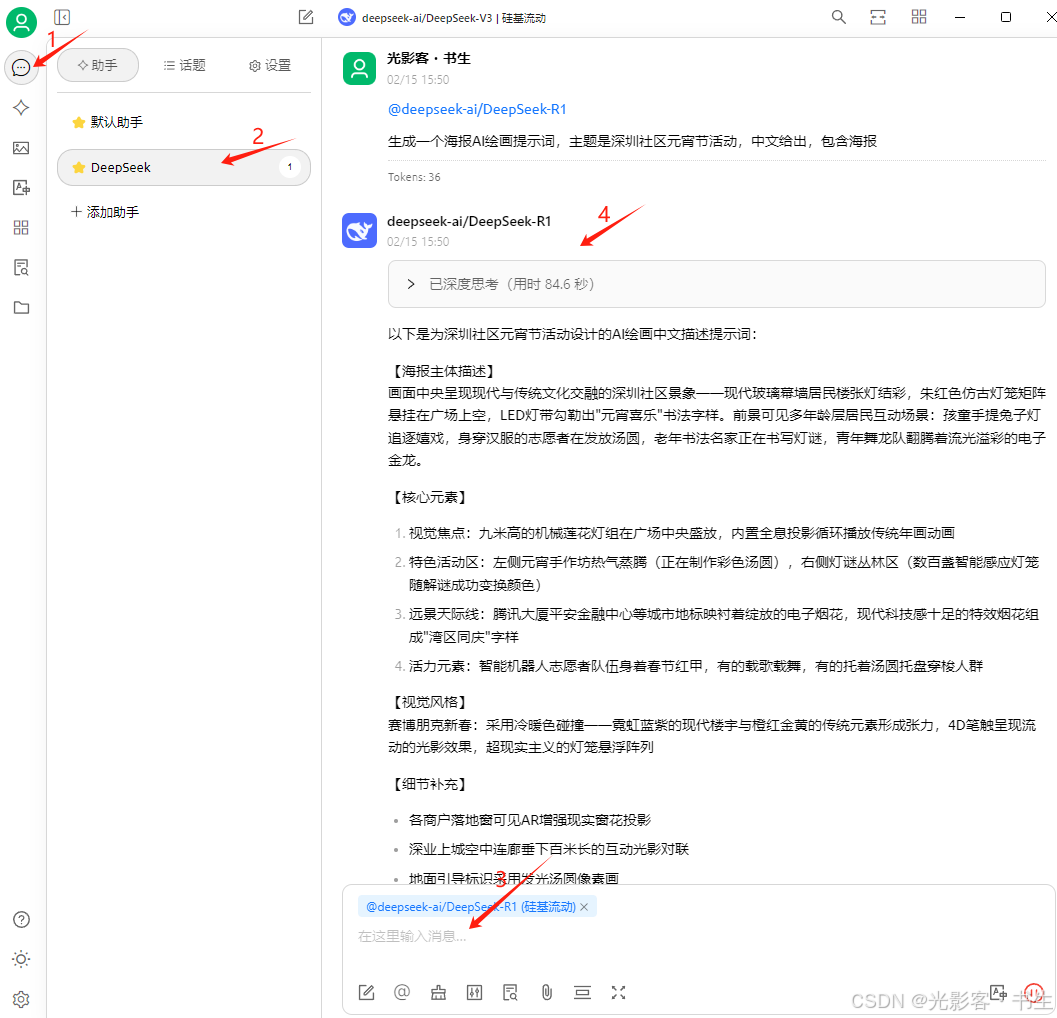Image resolution: width=1057 pixels, height=1018 pixels.
Task: Start new topic from input toolbar
Action: [366, 992]
